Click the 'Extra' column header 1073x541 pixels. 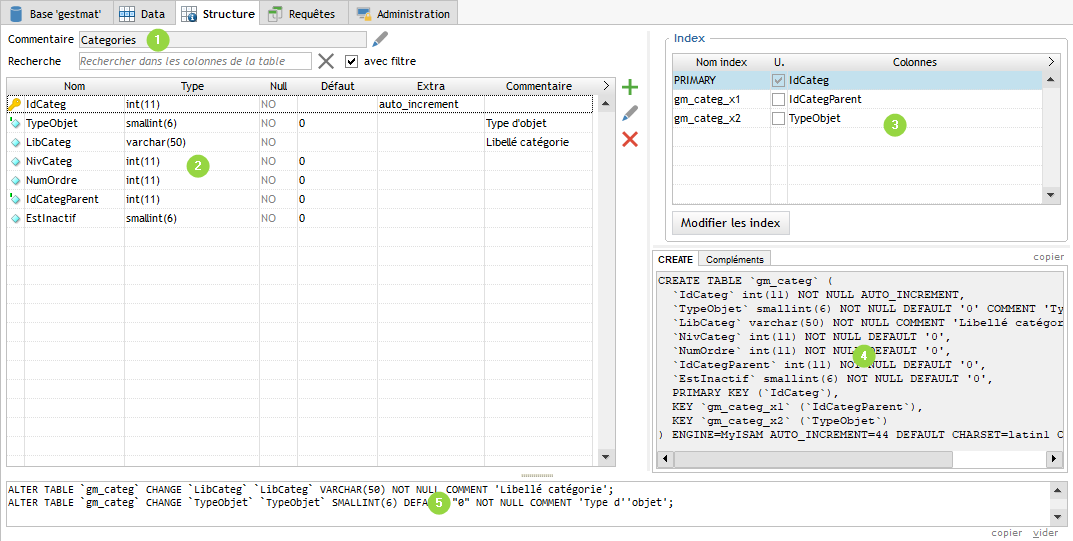[x=431, y=85]
